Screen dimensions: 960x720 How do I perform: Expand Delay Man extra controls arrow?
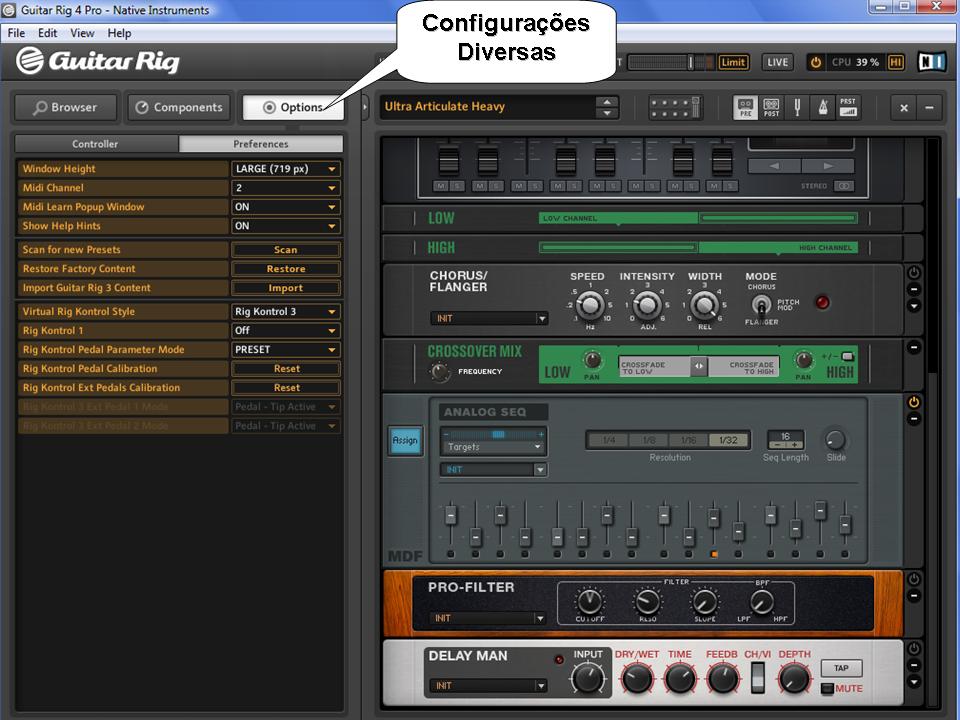(913, 681)
